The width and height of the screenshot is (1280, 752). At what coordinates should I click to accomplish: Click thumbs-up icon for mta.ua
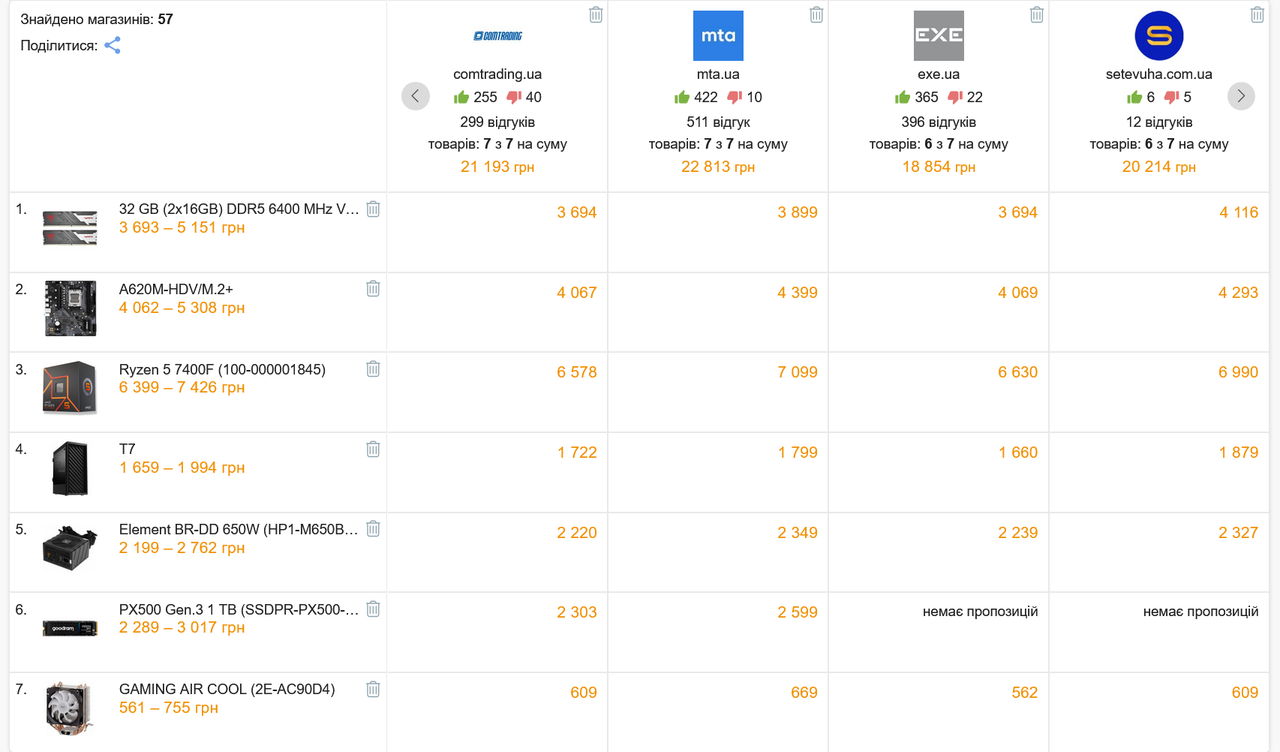click(682, 97)
